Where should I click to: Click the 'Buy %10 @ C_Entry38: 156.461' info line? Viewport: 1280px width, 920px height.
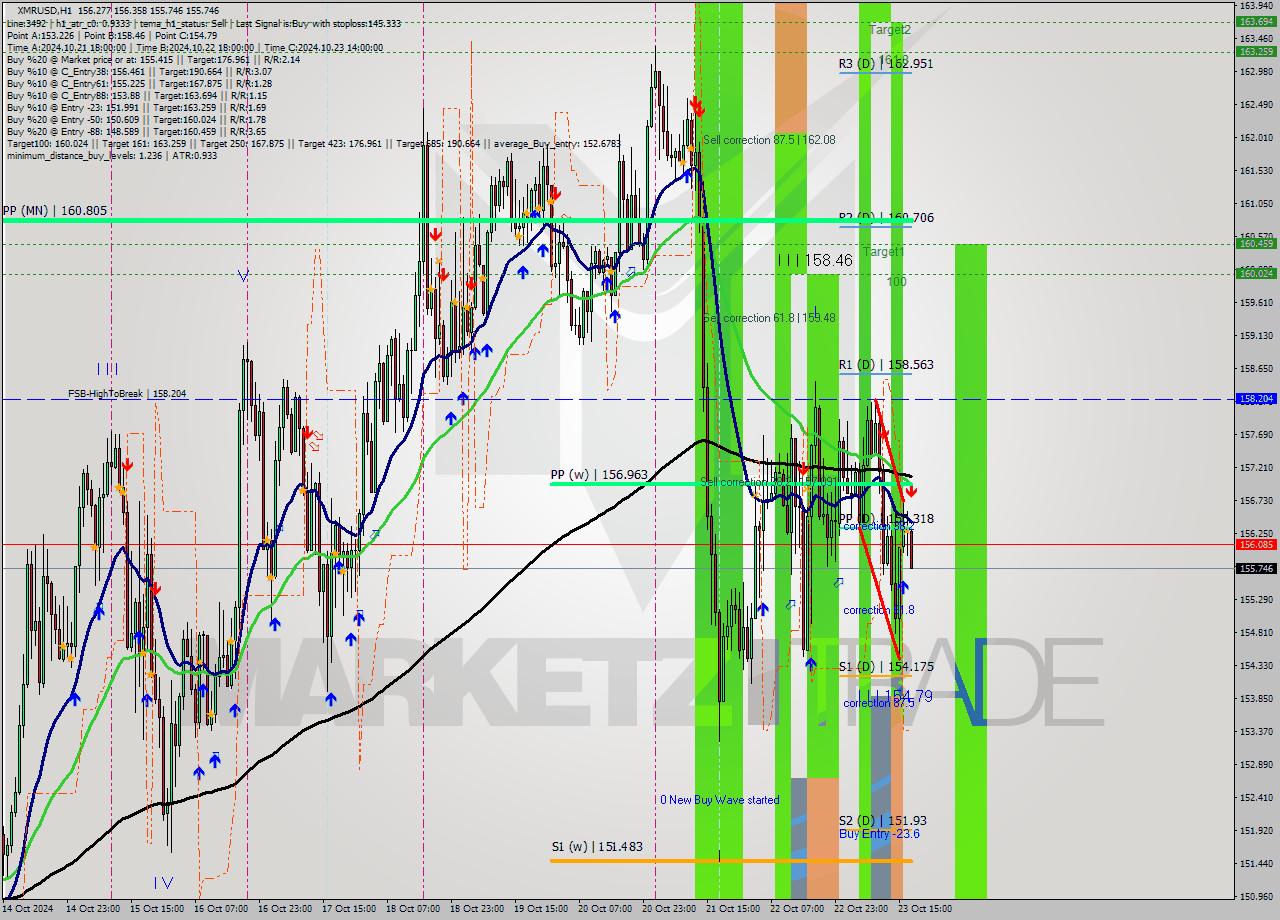click(139, 71)
